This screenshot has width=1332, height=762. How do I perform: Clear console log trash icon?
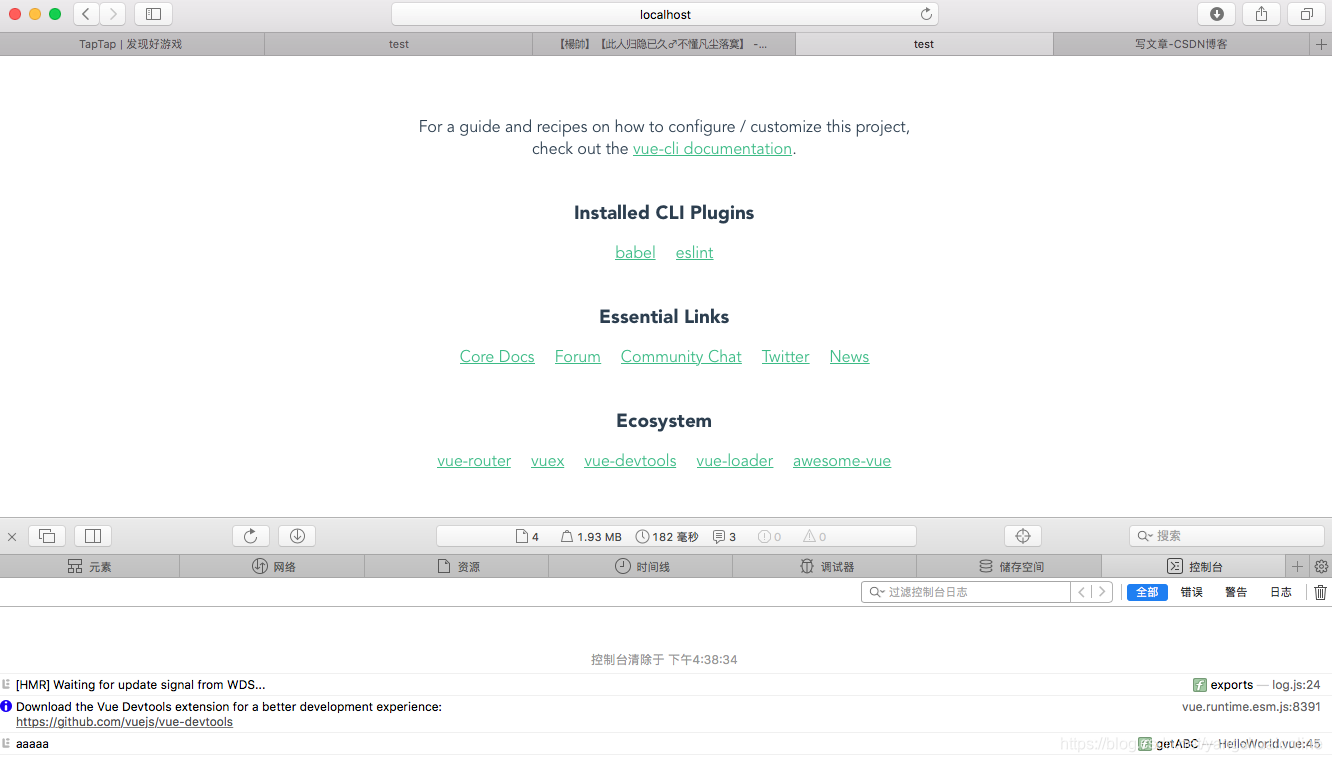[1320, 592]
